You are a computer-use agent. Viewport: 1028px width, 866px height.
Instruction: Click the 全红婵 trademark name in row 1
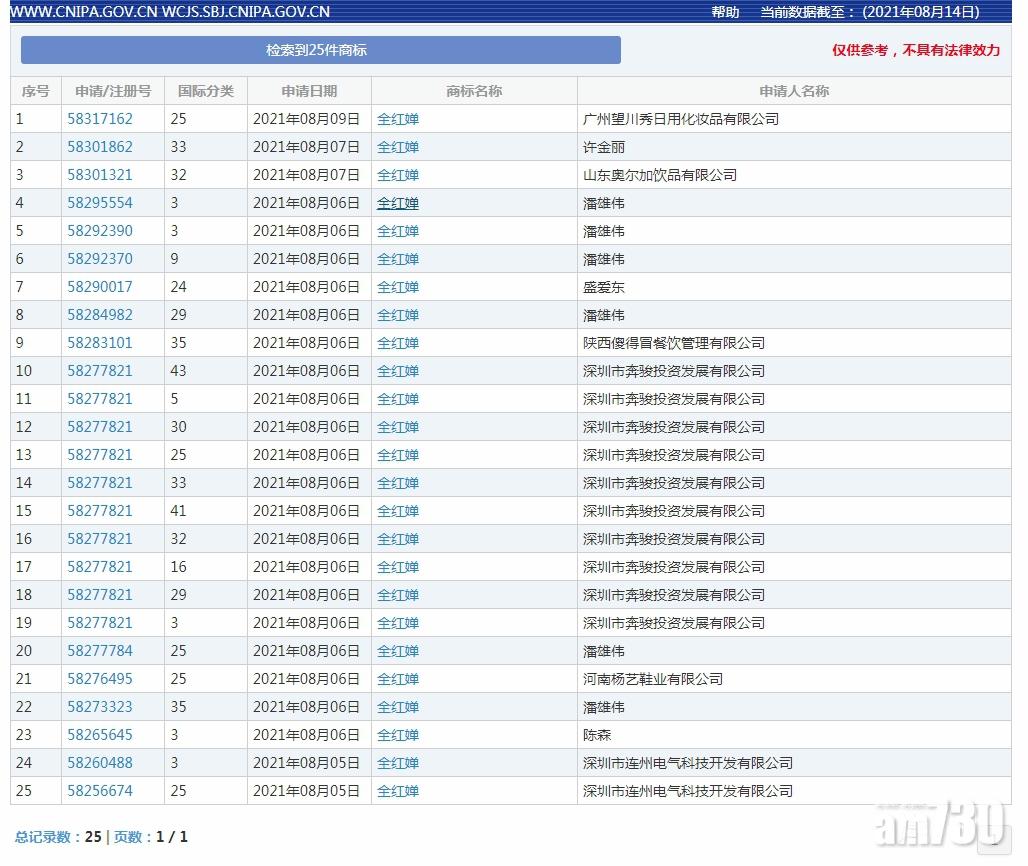pos(398,119)
